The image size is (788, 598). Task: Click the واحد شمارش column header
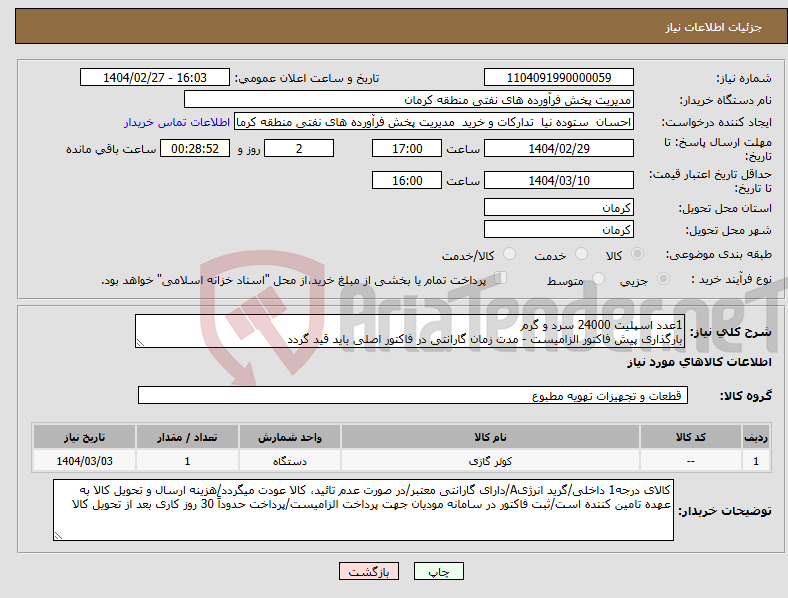290,437
